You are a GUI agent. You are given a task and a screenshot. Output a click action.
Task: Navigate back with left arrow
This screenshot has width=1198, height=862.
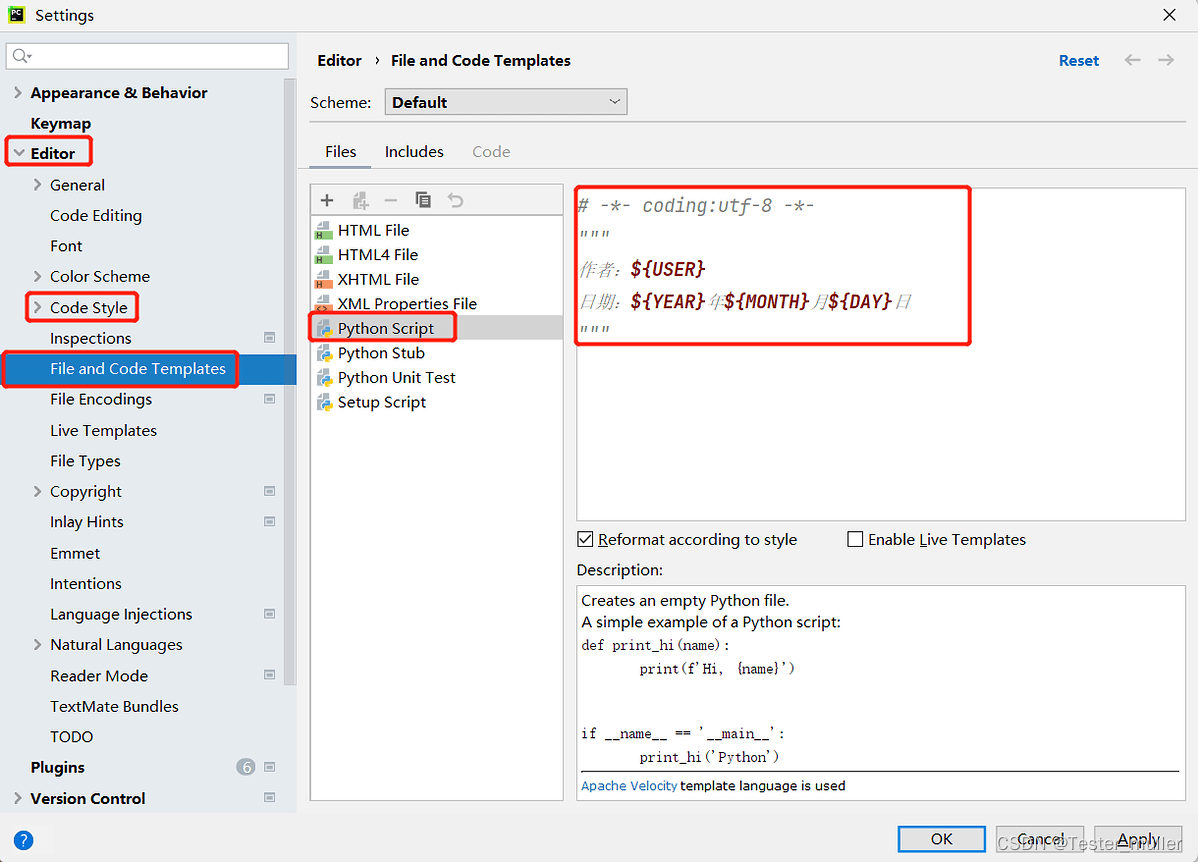[1132, 60]
